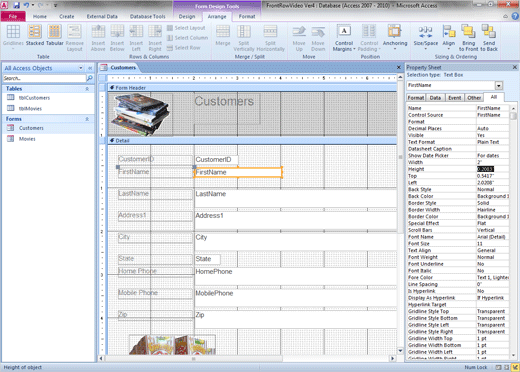Viewport: 520px width, 372px height.
Task: Open the FirstName object selector dropdown
Action: 499,86
